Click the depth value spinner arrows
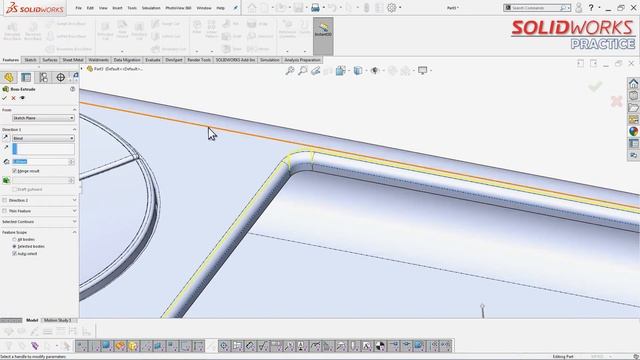Image resolution: width=640 pixels, height=360 pixels. pyautogui.click(x=72, y=162)
